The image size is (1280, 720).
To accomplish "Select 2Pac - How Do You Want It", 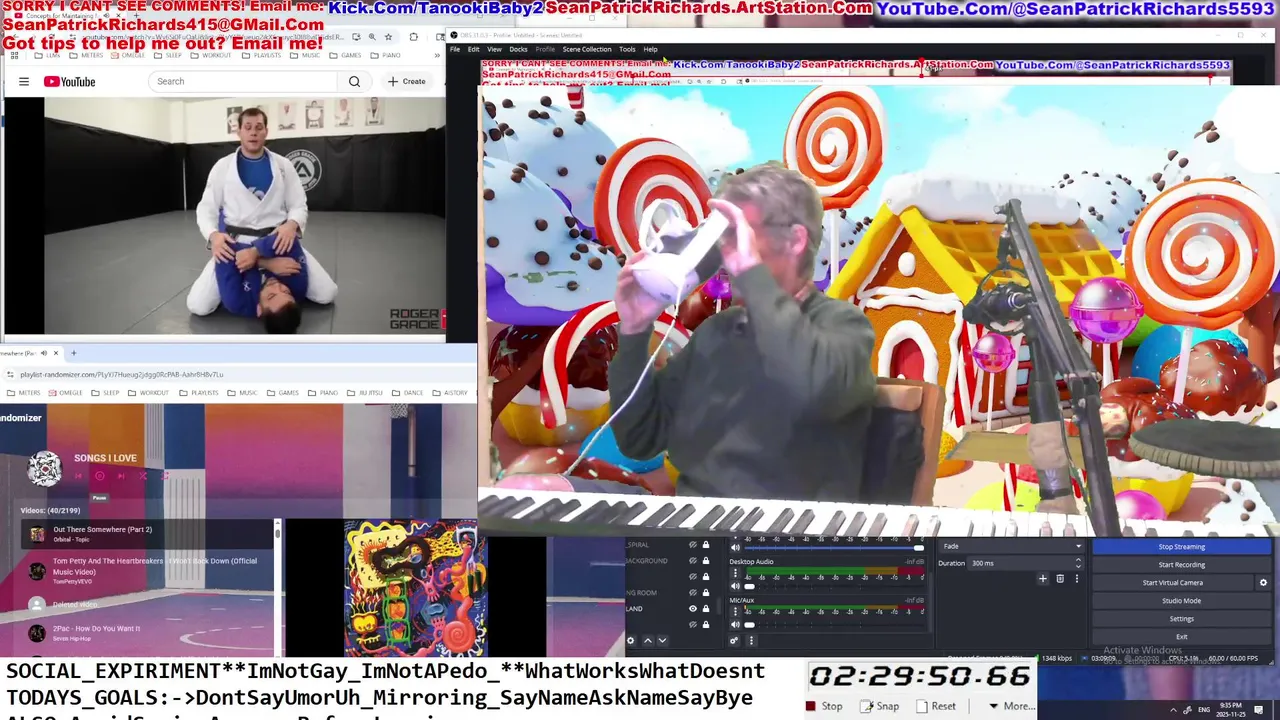I will pyautogui.click(x=147, y=633).
